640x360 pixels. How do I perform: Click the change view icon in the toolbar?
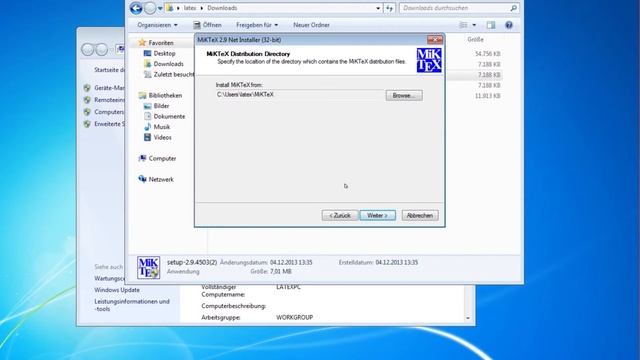pyautogui.click(x=463, y=25)
